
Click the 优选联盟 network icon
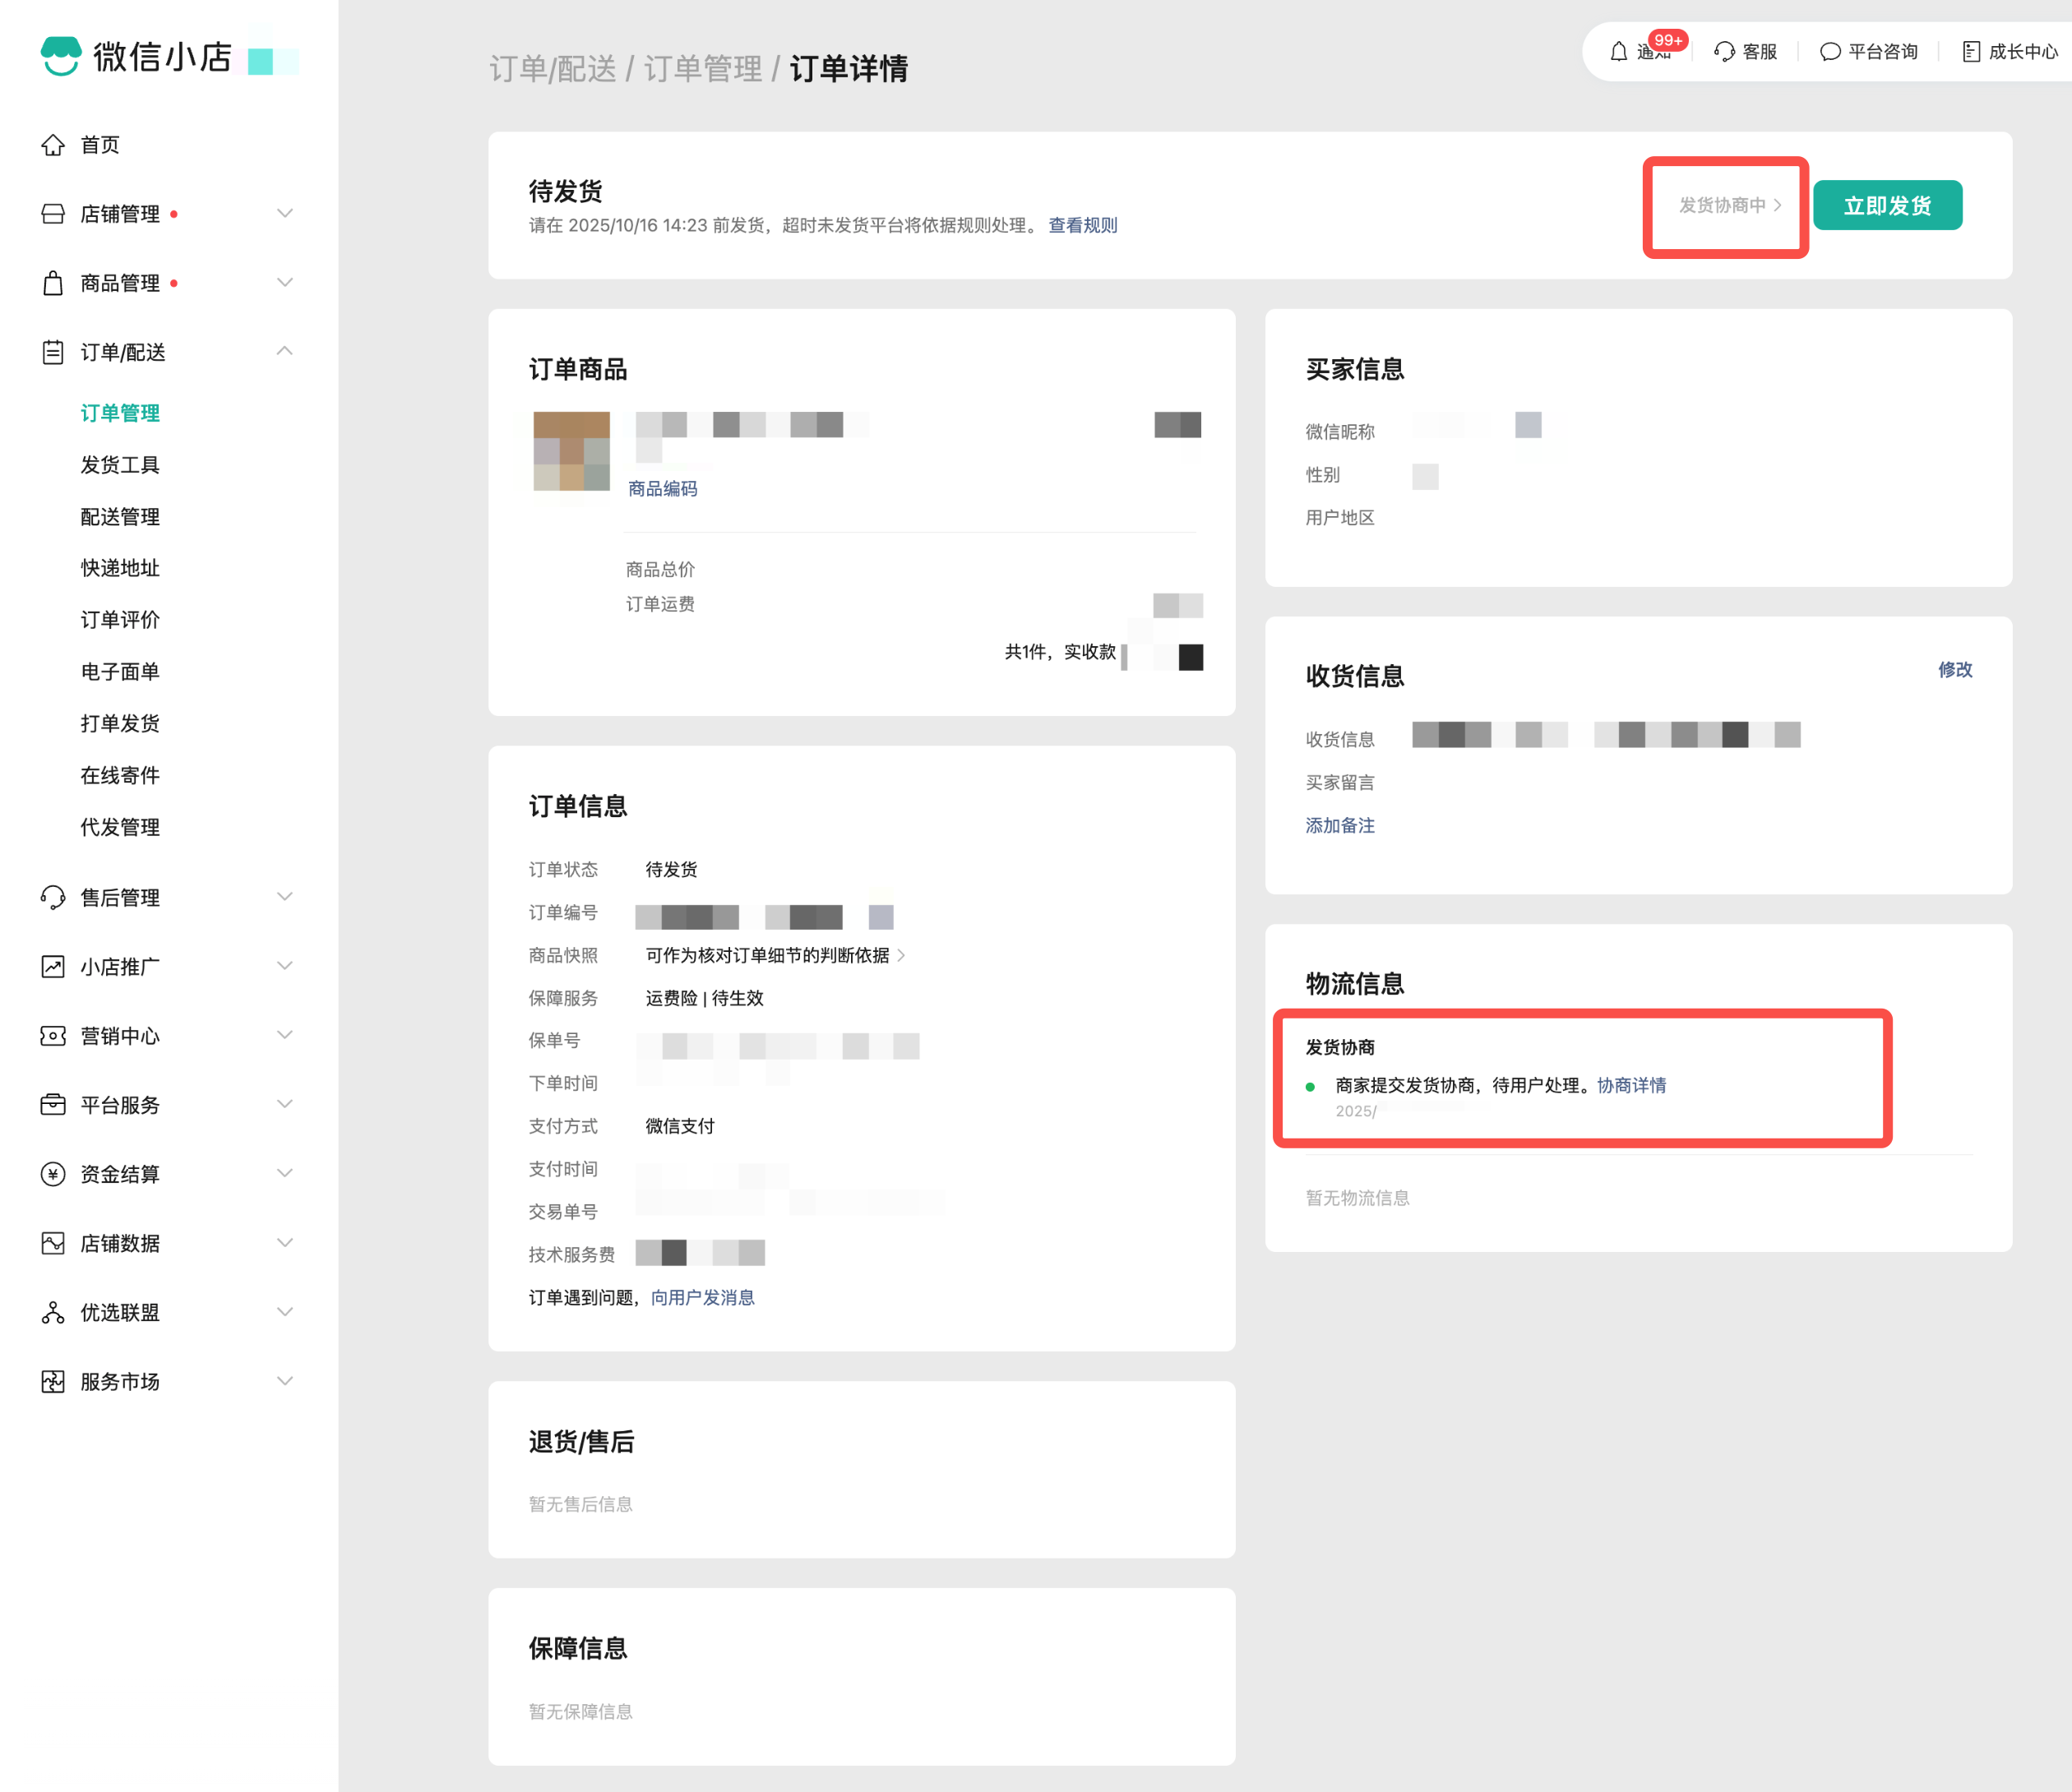tap(53, 1312)
